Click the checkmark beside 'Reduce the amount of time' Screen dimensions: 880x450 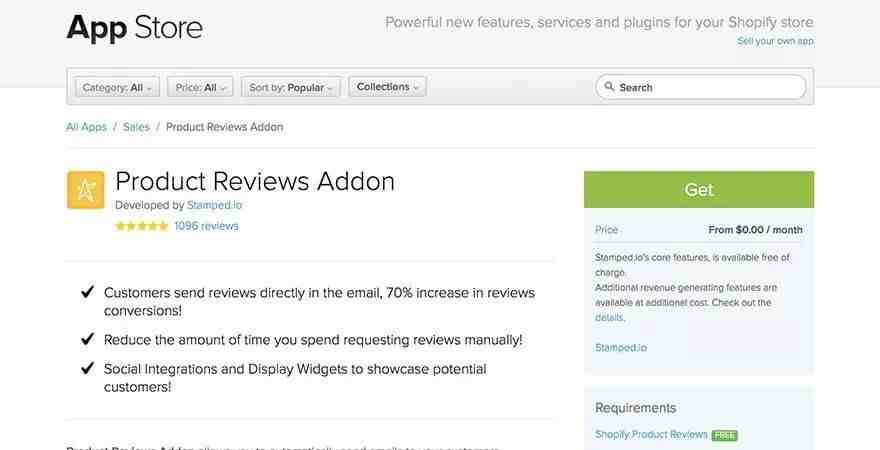click(x=88, y=339)
